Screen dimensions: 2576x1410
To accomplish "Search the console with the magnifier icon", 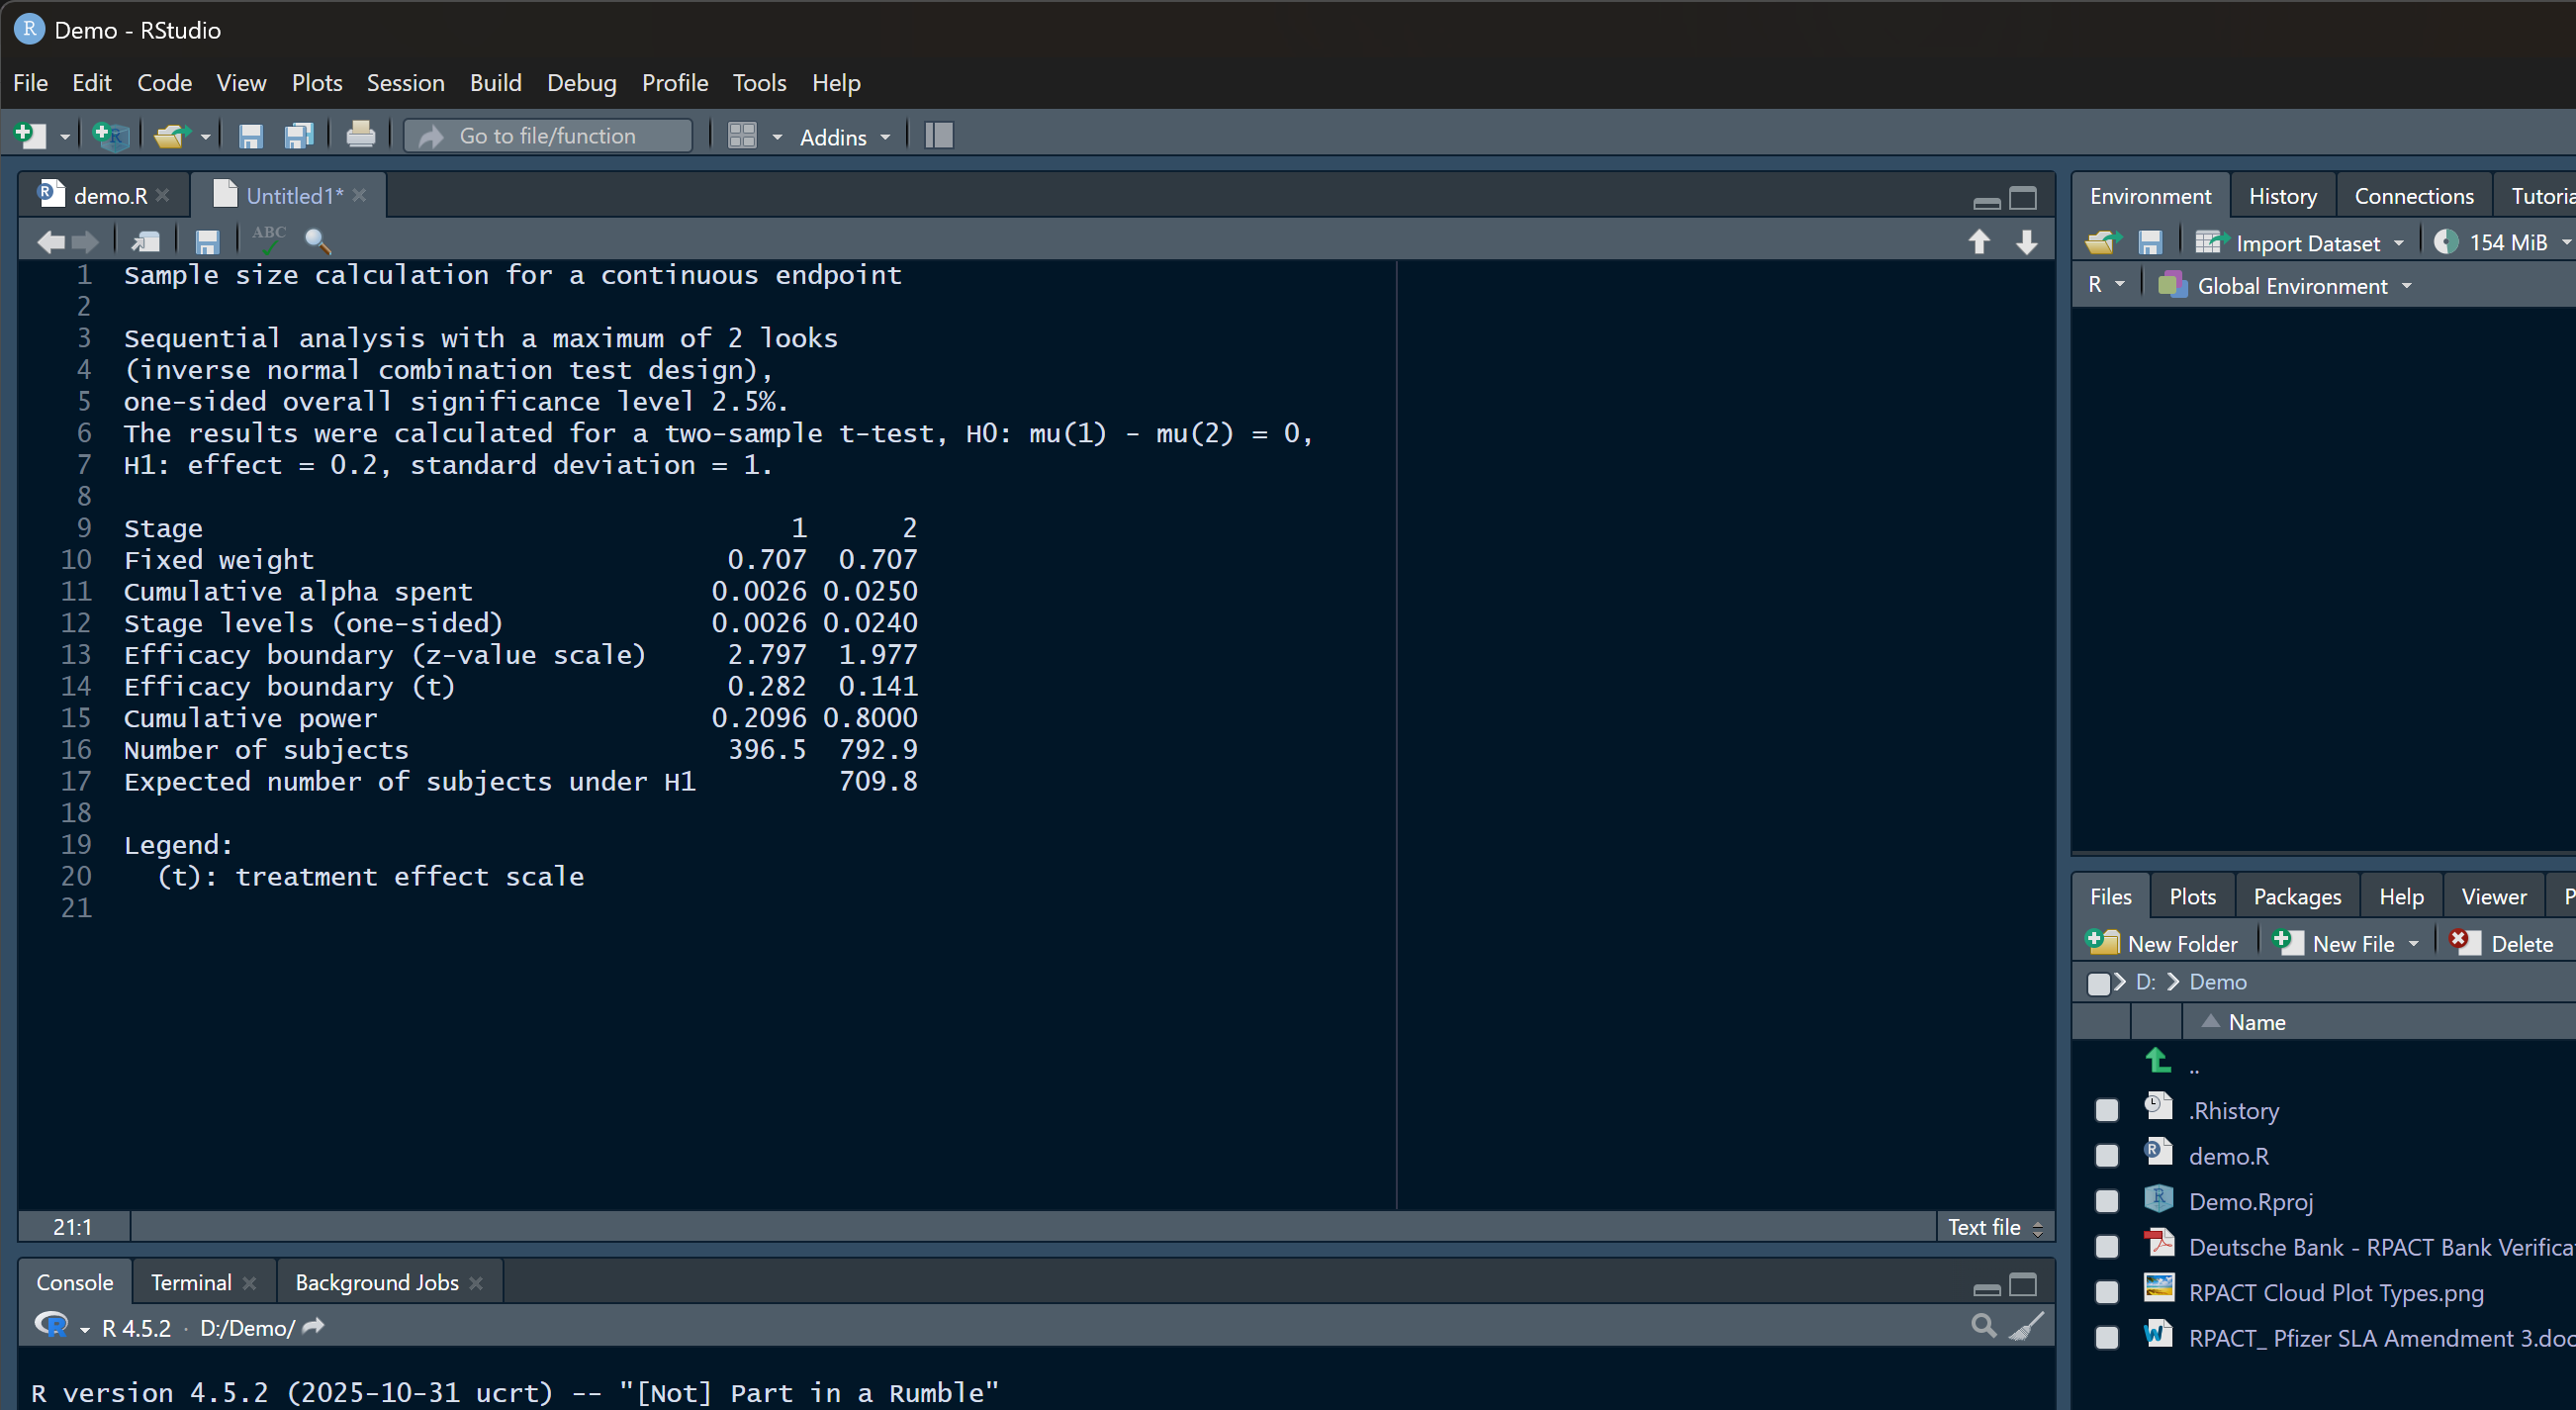I will (1984, 1327).
